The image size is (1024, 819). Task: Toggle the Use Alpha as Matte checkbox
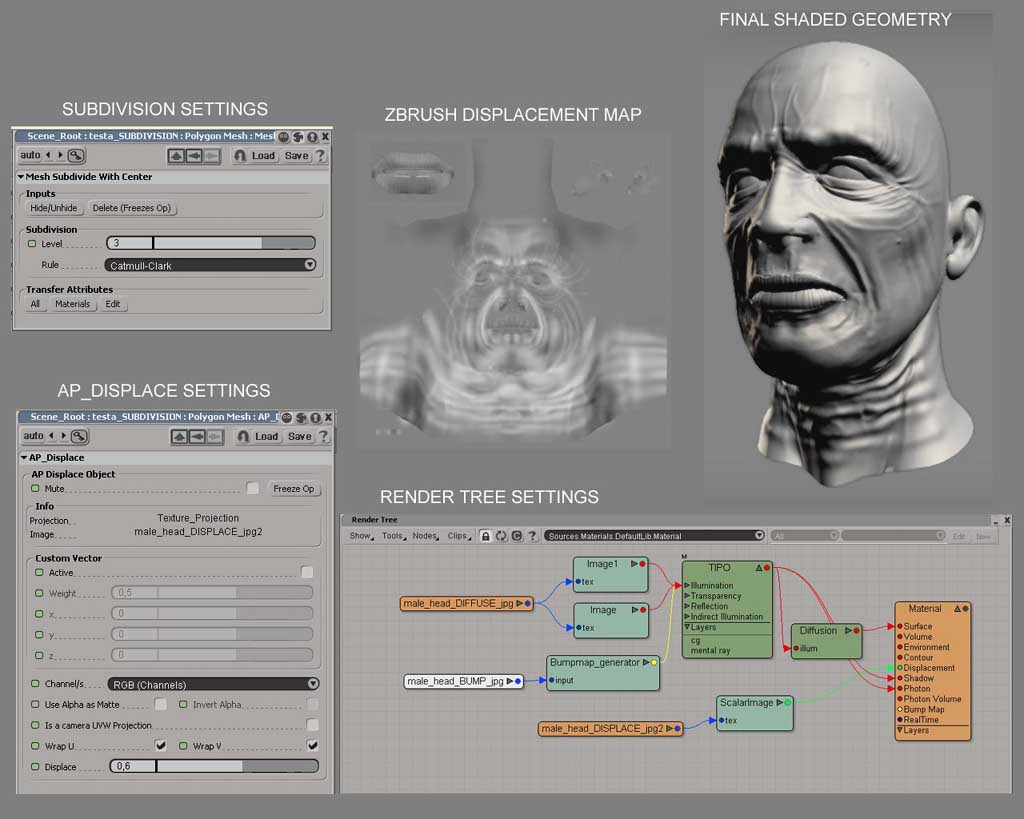click(160, 704)
